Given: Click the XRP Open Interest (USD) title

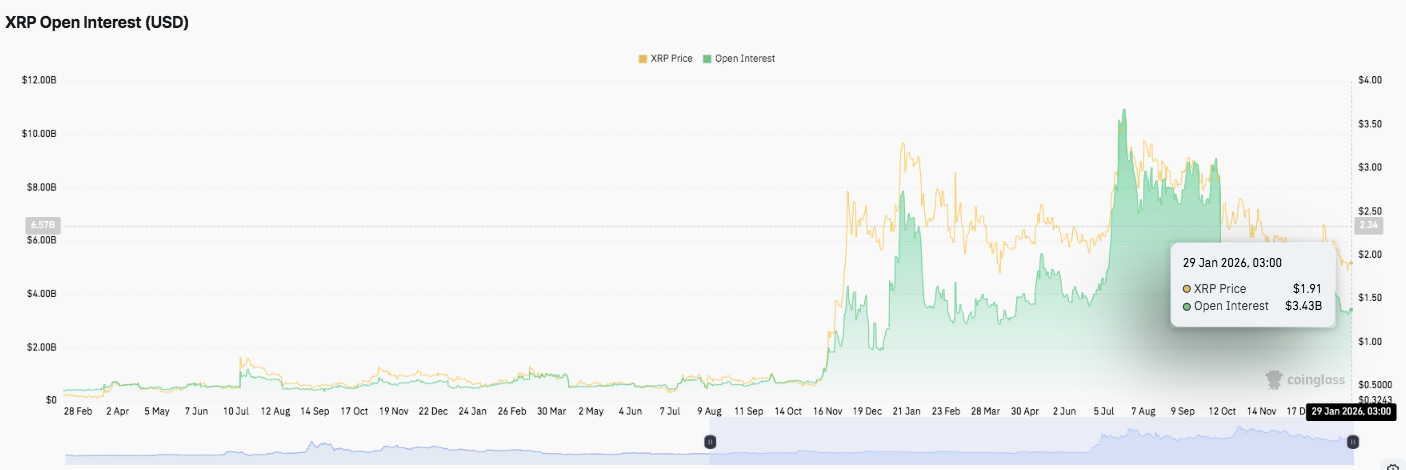Looking at the screenshot, I should pos(97,23).
